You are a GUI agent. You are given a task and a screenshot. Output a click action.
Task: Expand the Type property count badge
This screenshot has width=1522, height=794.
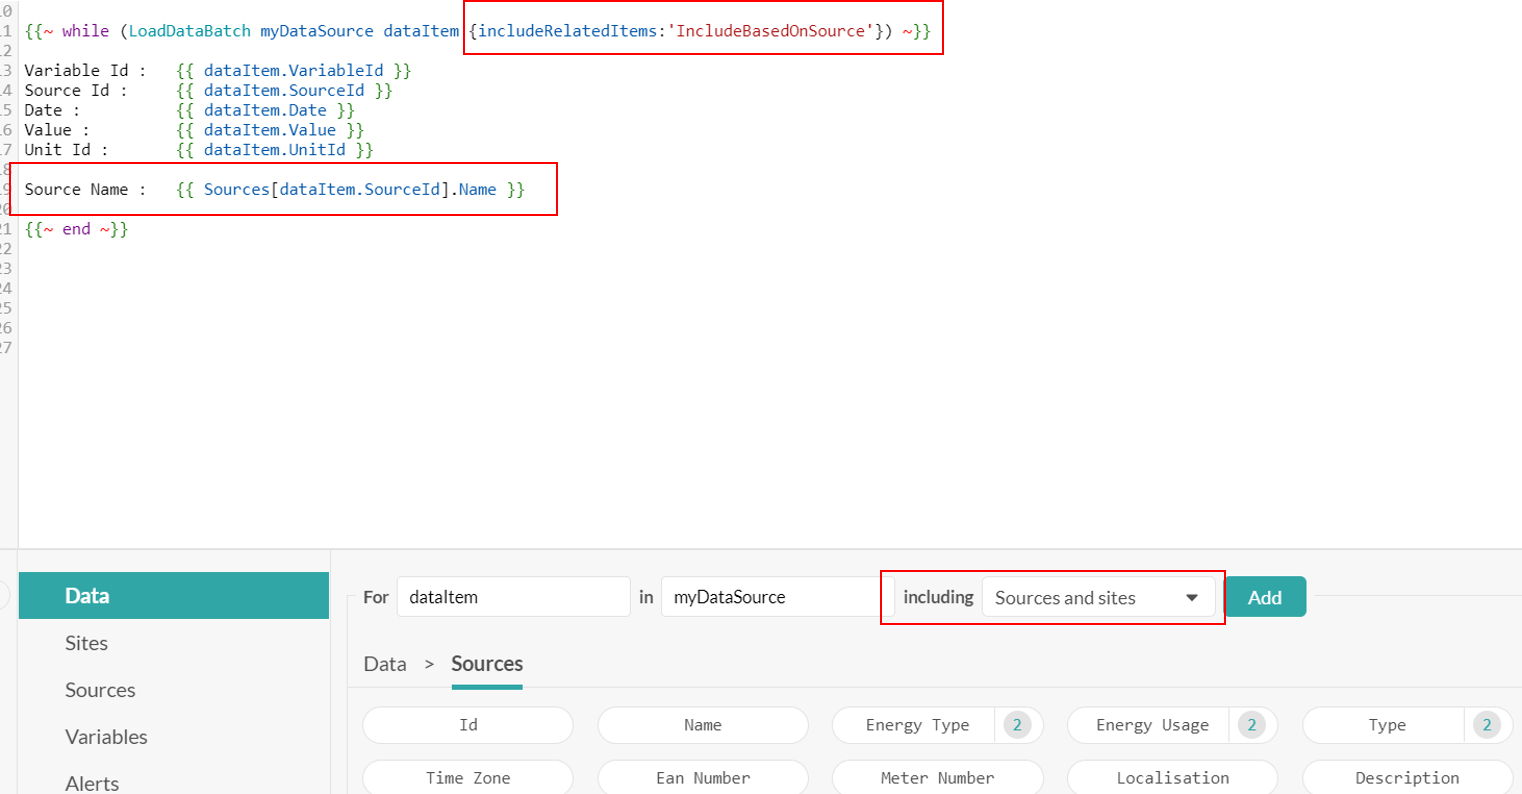pos(1486,725)
